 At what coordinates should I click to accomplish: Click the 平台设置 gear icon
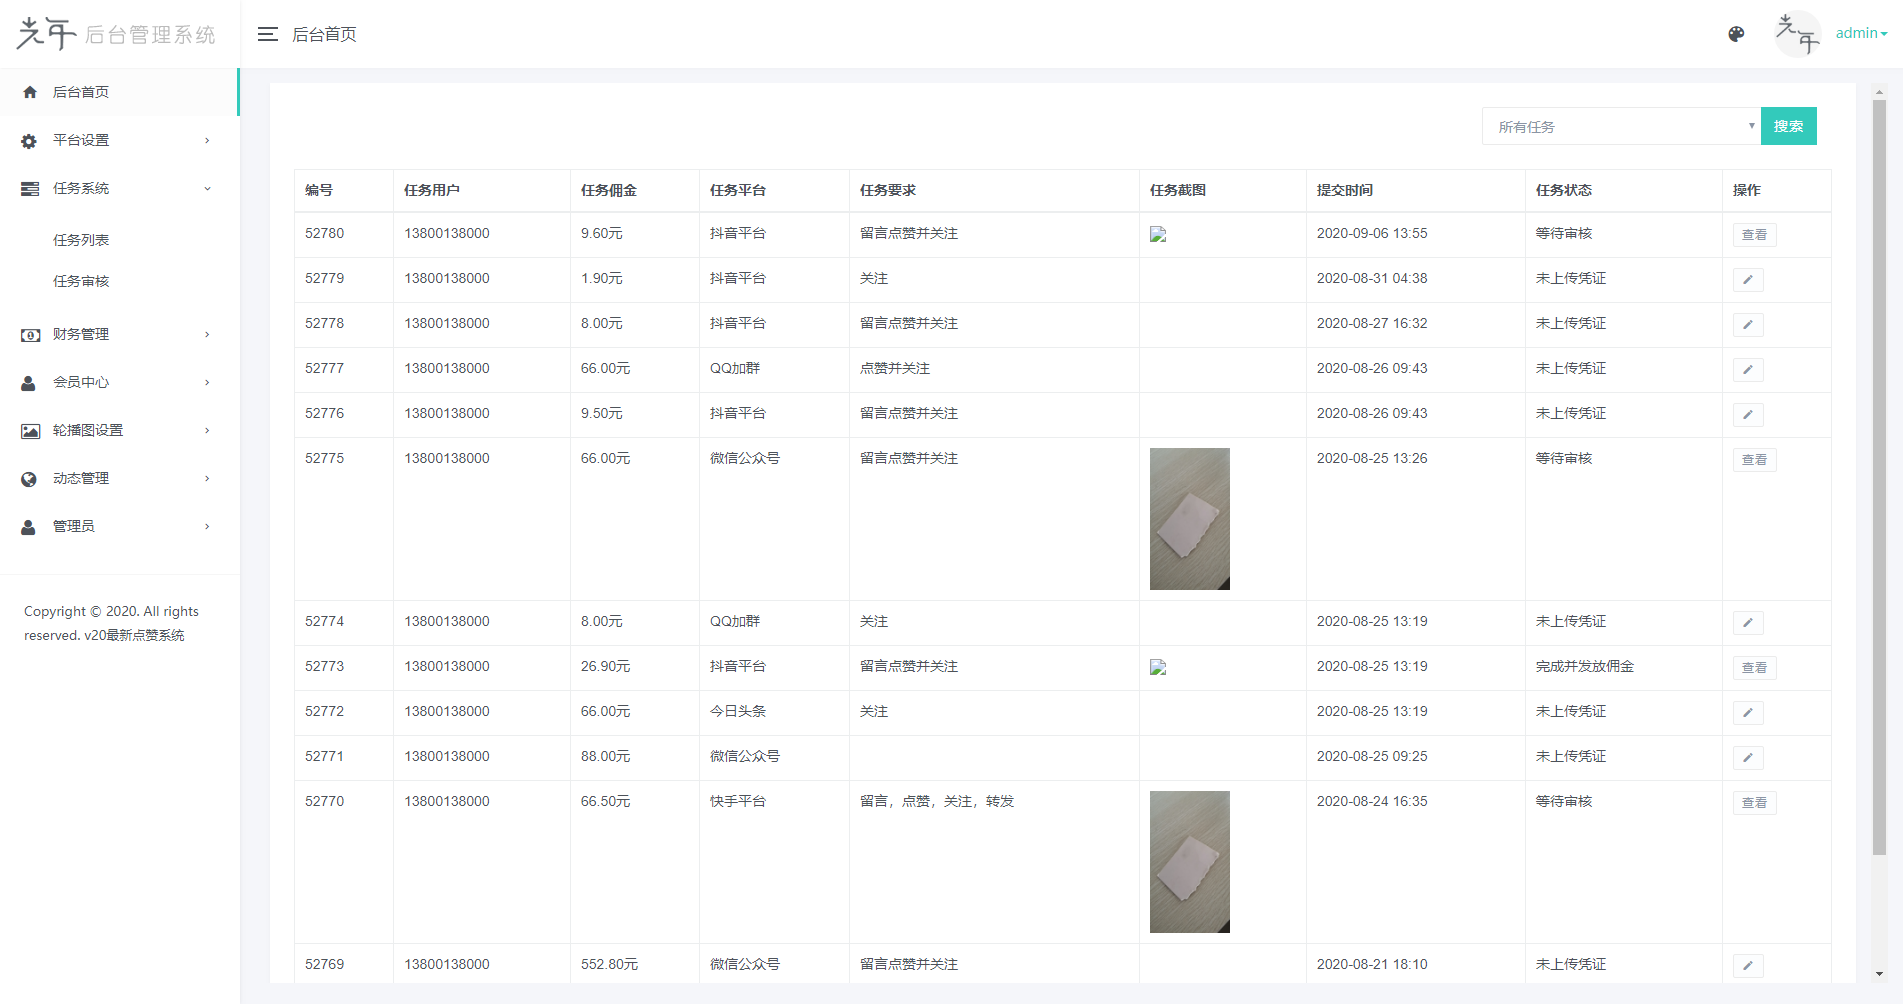[x=30, y=140]
